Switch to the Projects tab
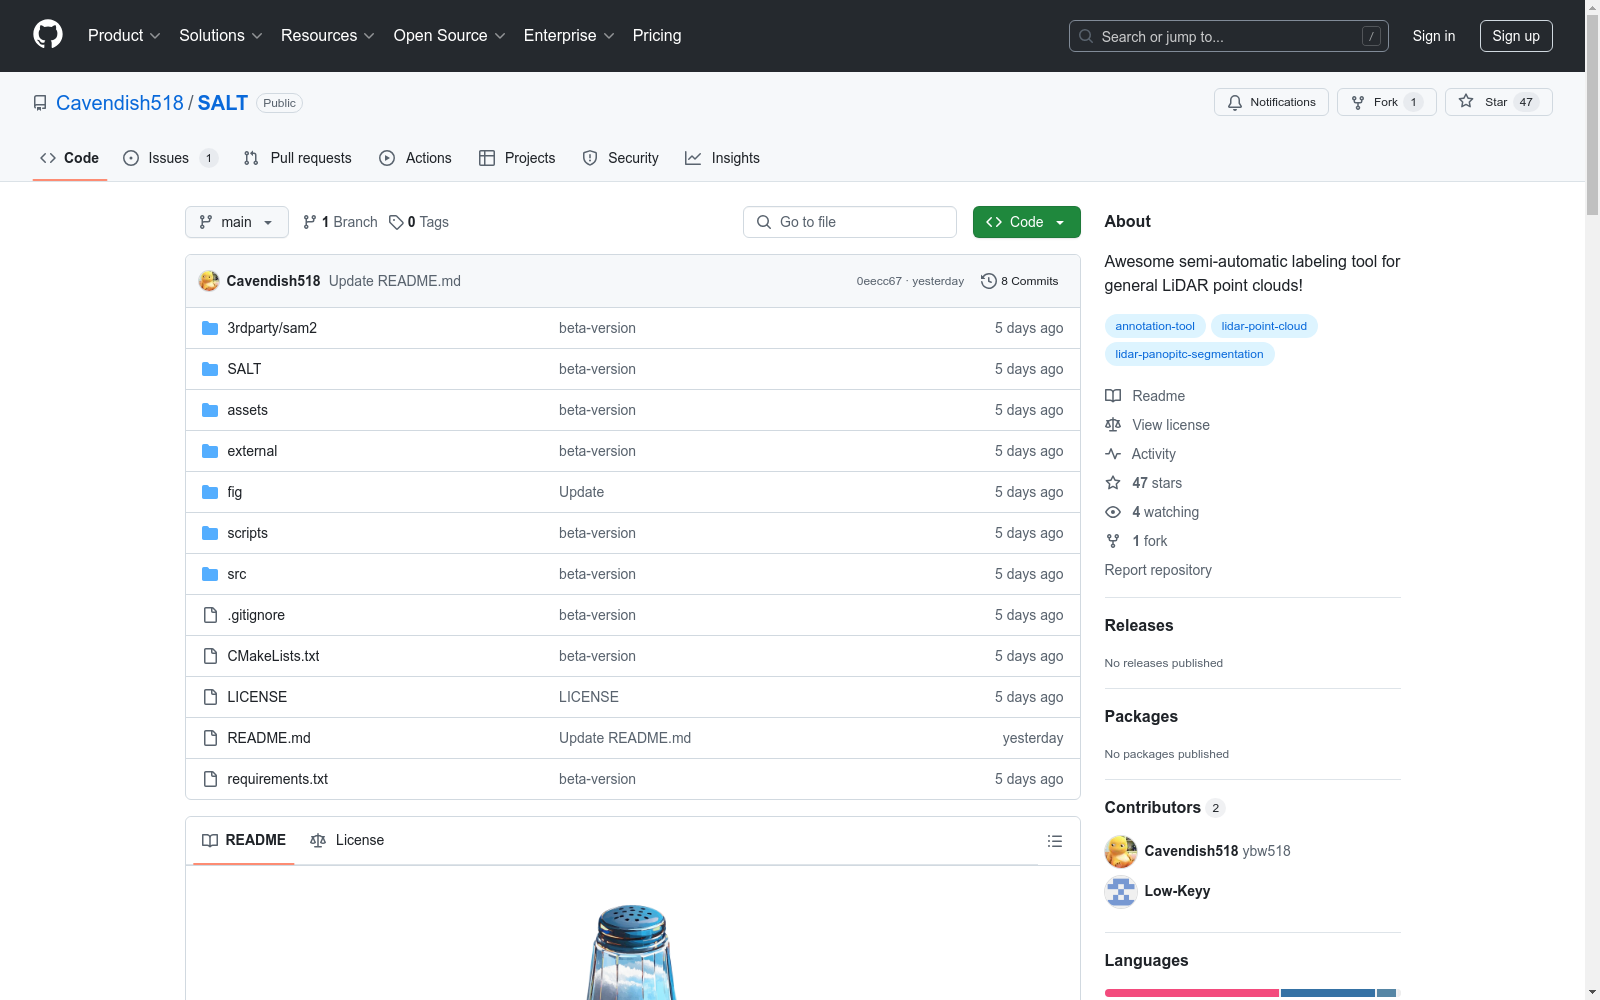 tap(517, 158)
